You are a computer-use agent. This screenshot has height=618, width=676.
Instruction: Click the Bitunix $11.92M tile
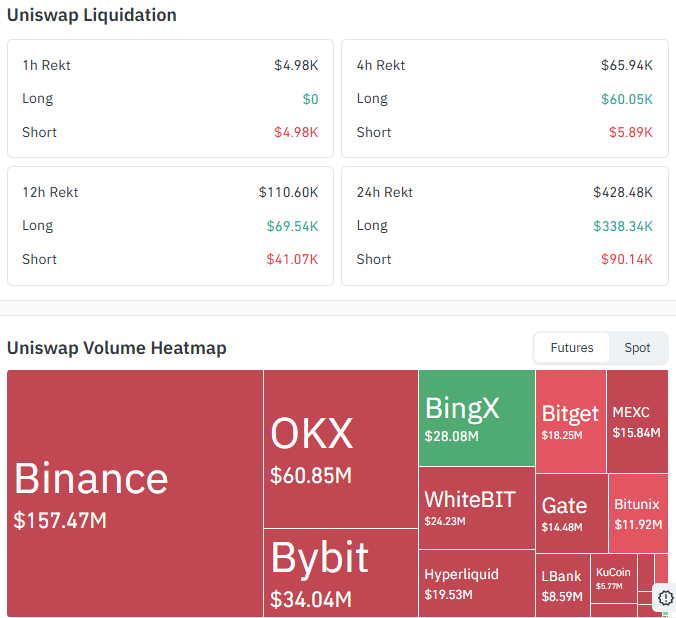click(x=638, y=513)
